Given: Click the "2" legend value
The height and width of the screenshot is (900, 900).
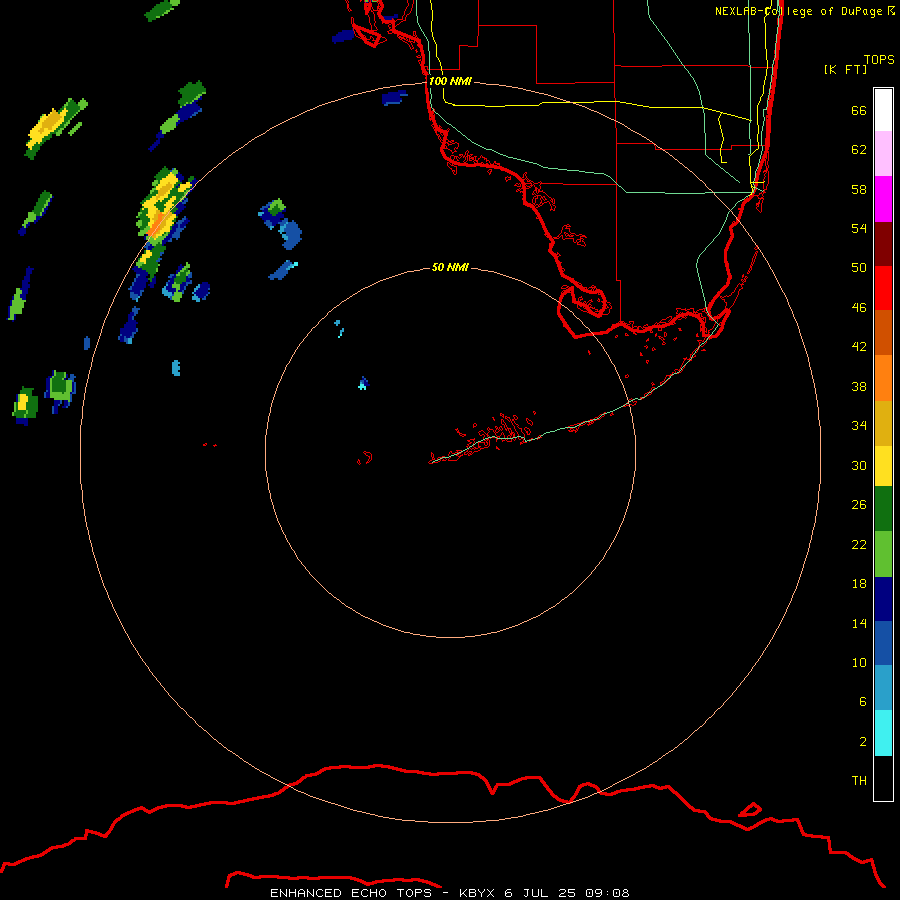Looking at the screenshot, I should click(x=863, y=741).
